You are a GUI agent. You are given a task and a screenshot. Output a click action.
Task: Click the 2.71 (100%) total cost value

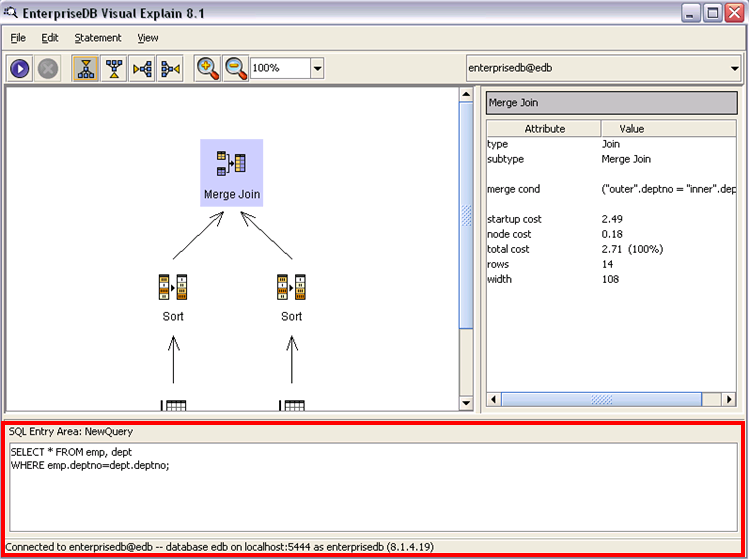click(632, 249)
